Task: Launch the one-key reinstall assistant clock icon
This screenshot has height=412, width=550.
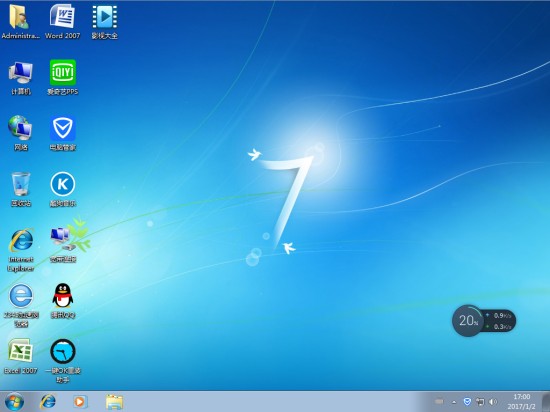Action: tap(63, 361)
